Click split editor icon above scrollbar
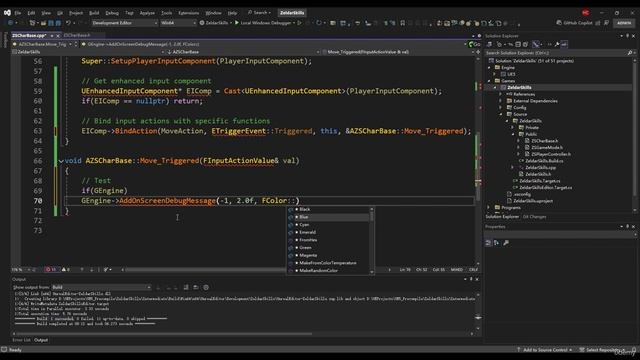640x360 pixels. (478, 52)
